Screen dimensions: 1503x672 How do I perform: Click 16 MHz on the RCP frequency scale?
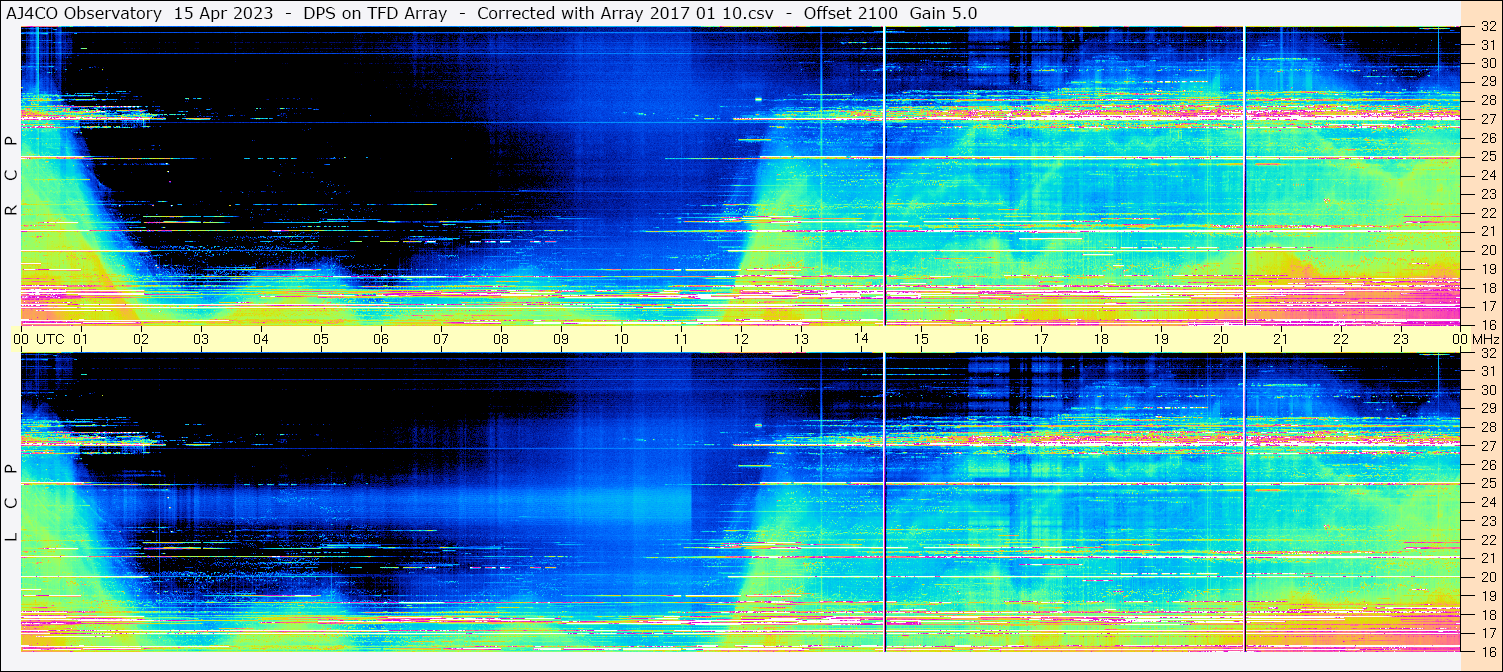(1488, 324)
